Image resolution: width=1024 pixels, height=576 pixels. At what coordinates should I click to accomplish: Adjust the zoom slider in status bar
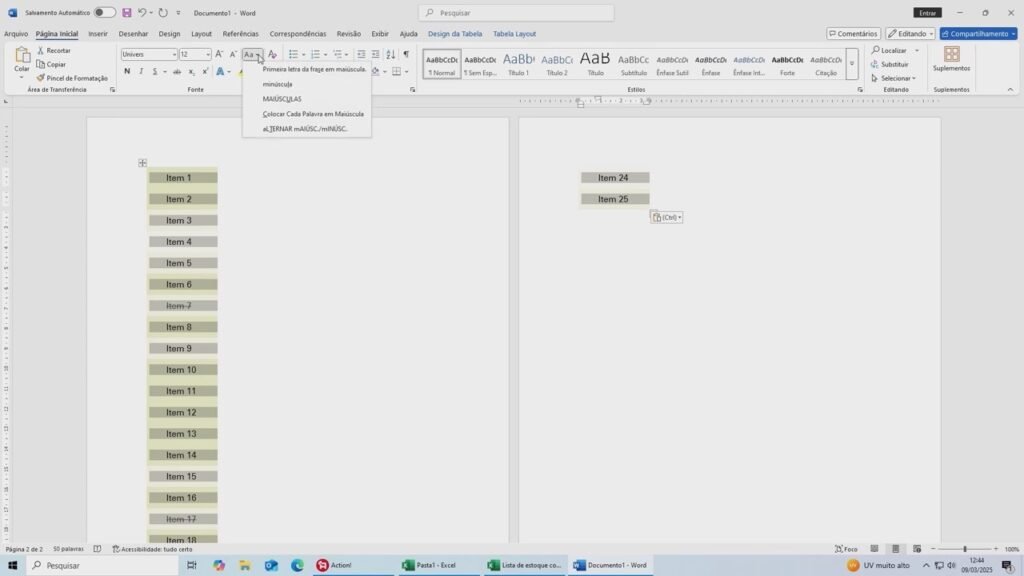click(964, 549)
